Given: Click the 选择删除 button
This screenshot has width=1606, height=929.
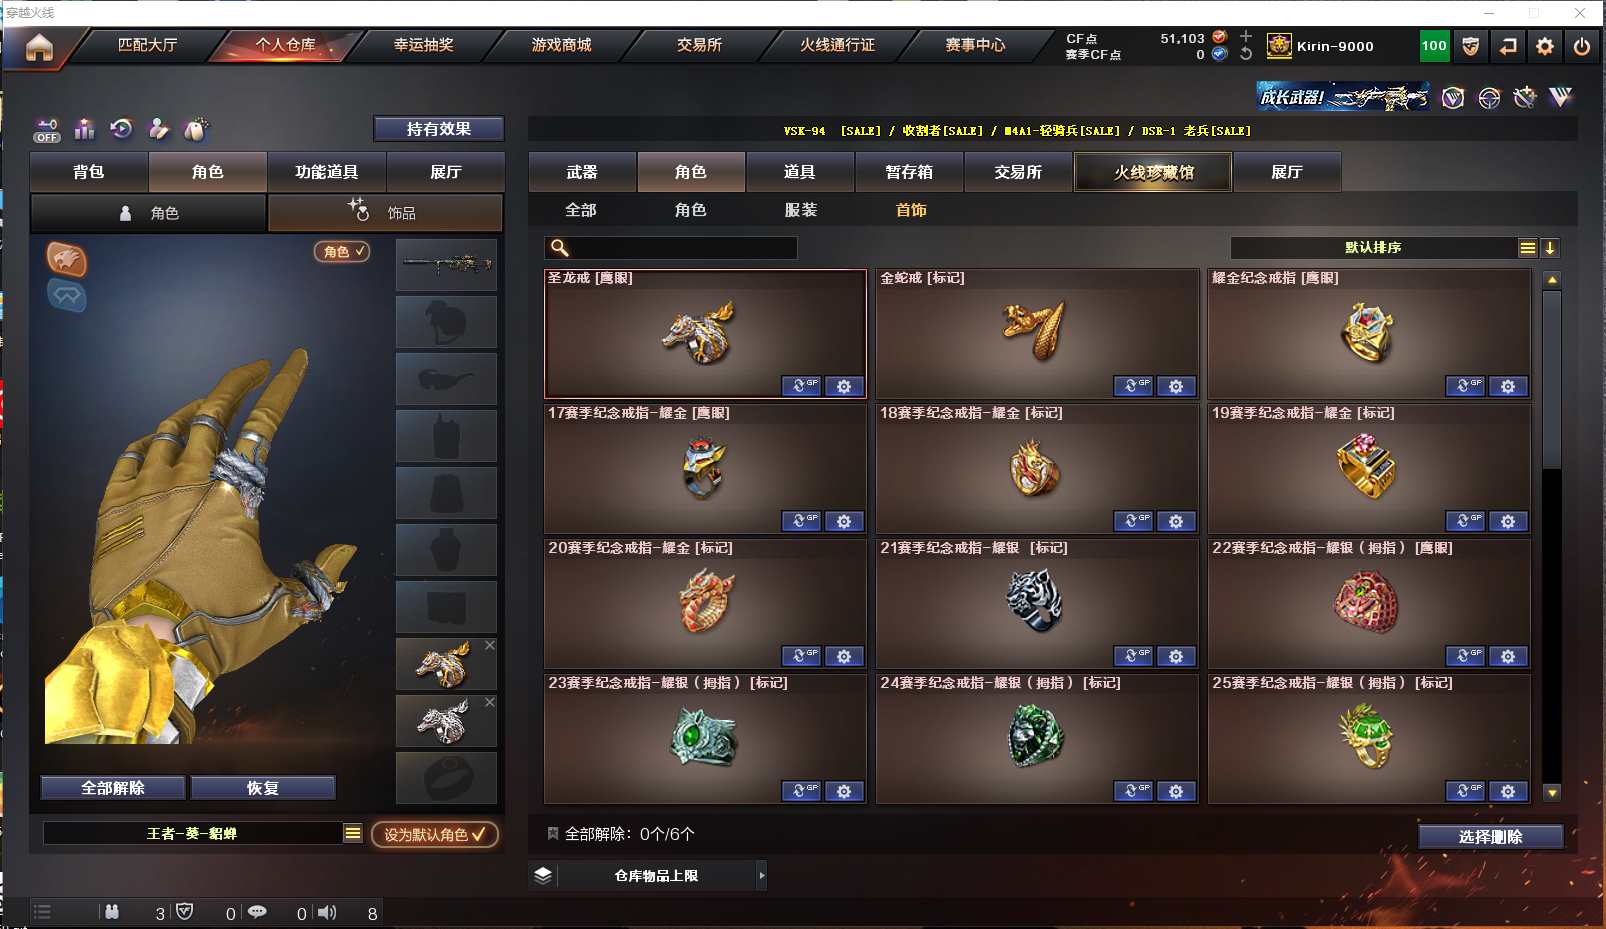Looking at the screenshot, I should tap(1490, 837).
